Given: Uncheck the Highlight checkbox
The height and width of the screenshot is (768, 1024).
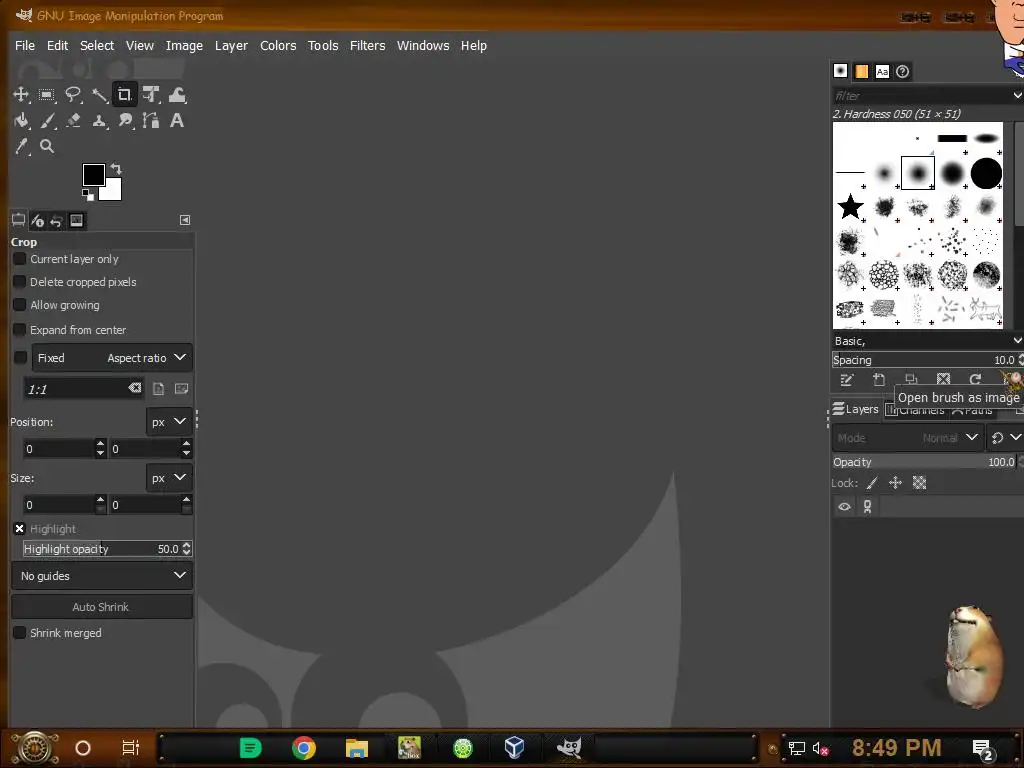Looking at the screenshot, I should coord(20,529).
